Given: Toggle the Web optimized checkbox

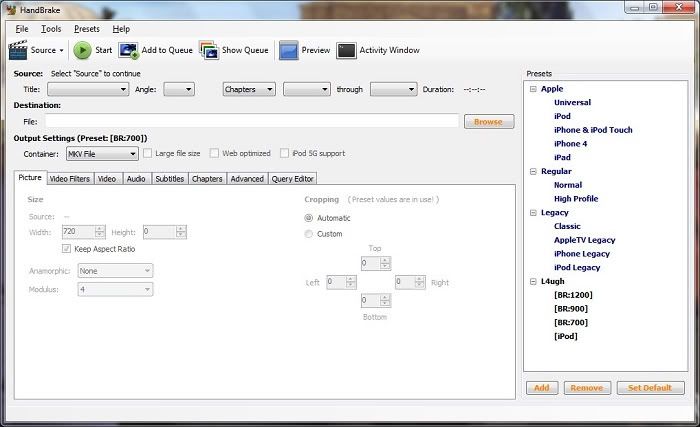Looking at the screenshot, I should pos(214,153).
